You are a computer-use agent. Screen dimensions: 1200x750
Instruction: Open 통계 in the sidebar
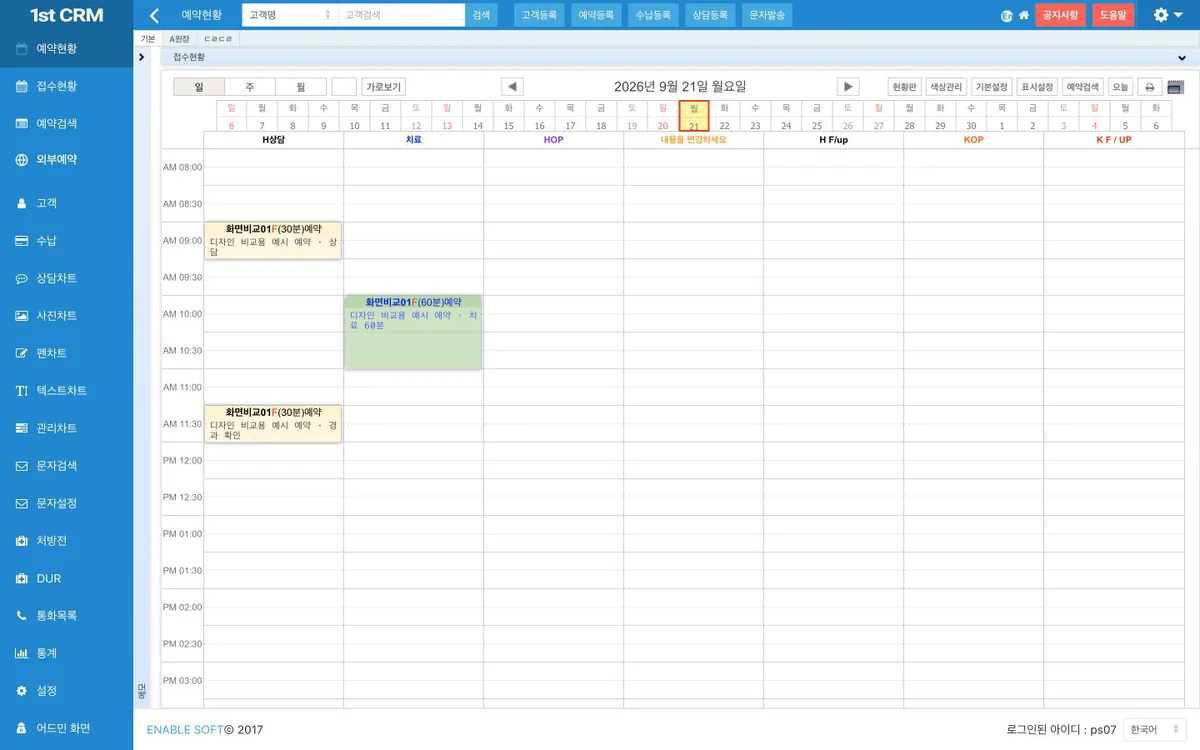[66, 653]
